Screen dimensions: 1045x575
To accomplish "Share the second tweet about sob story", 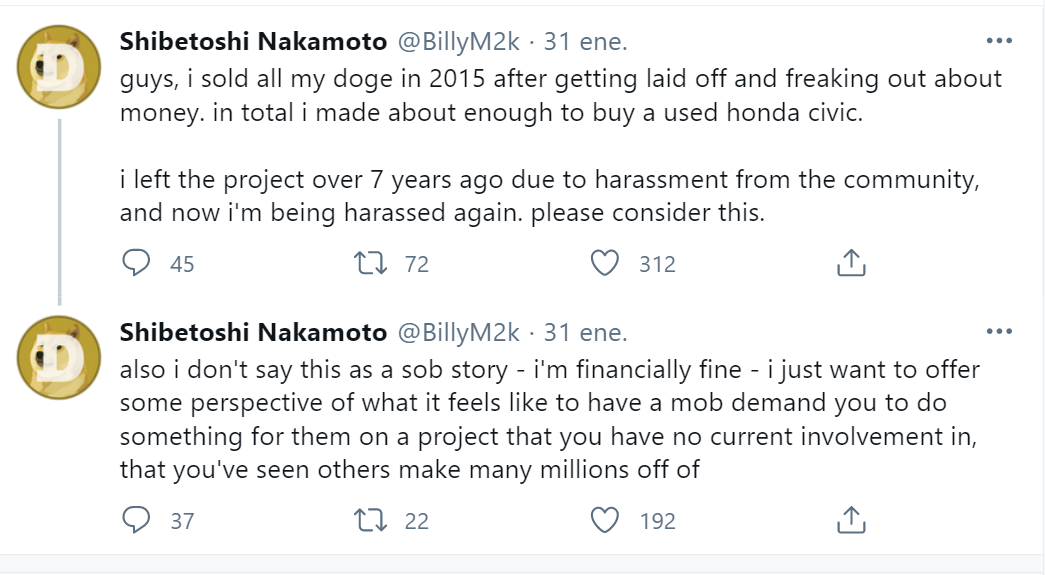I will click(849, 520).
